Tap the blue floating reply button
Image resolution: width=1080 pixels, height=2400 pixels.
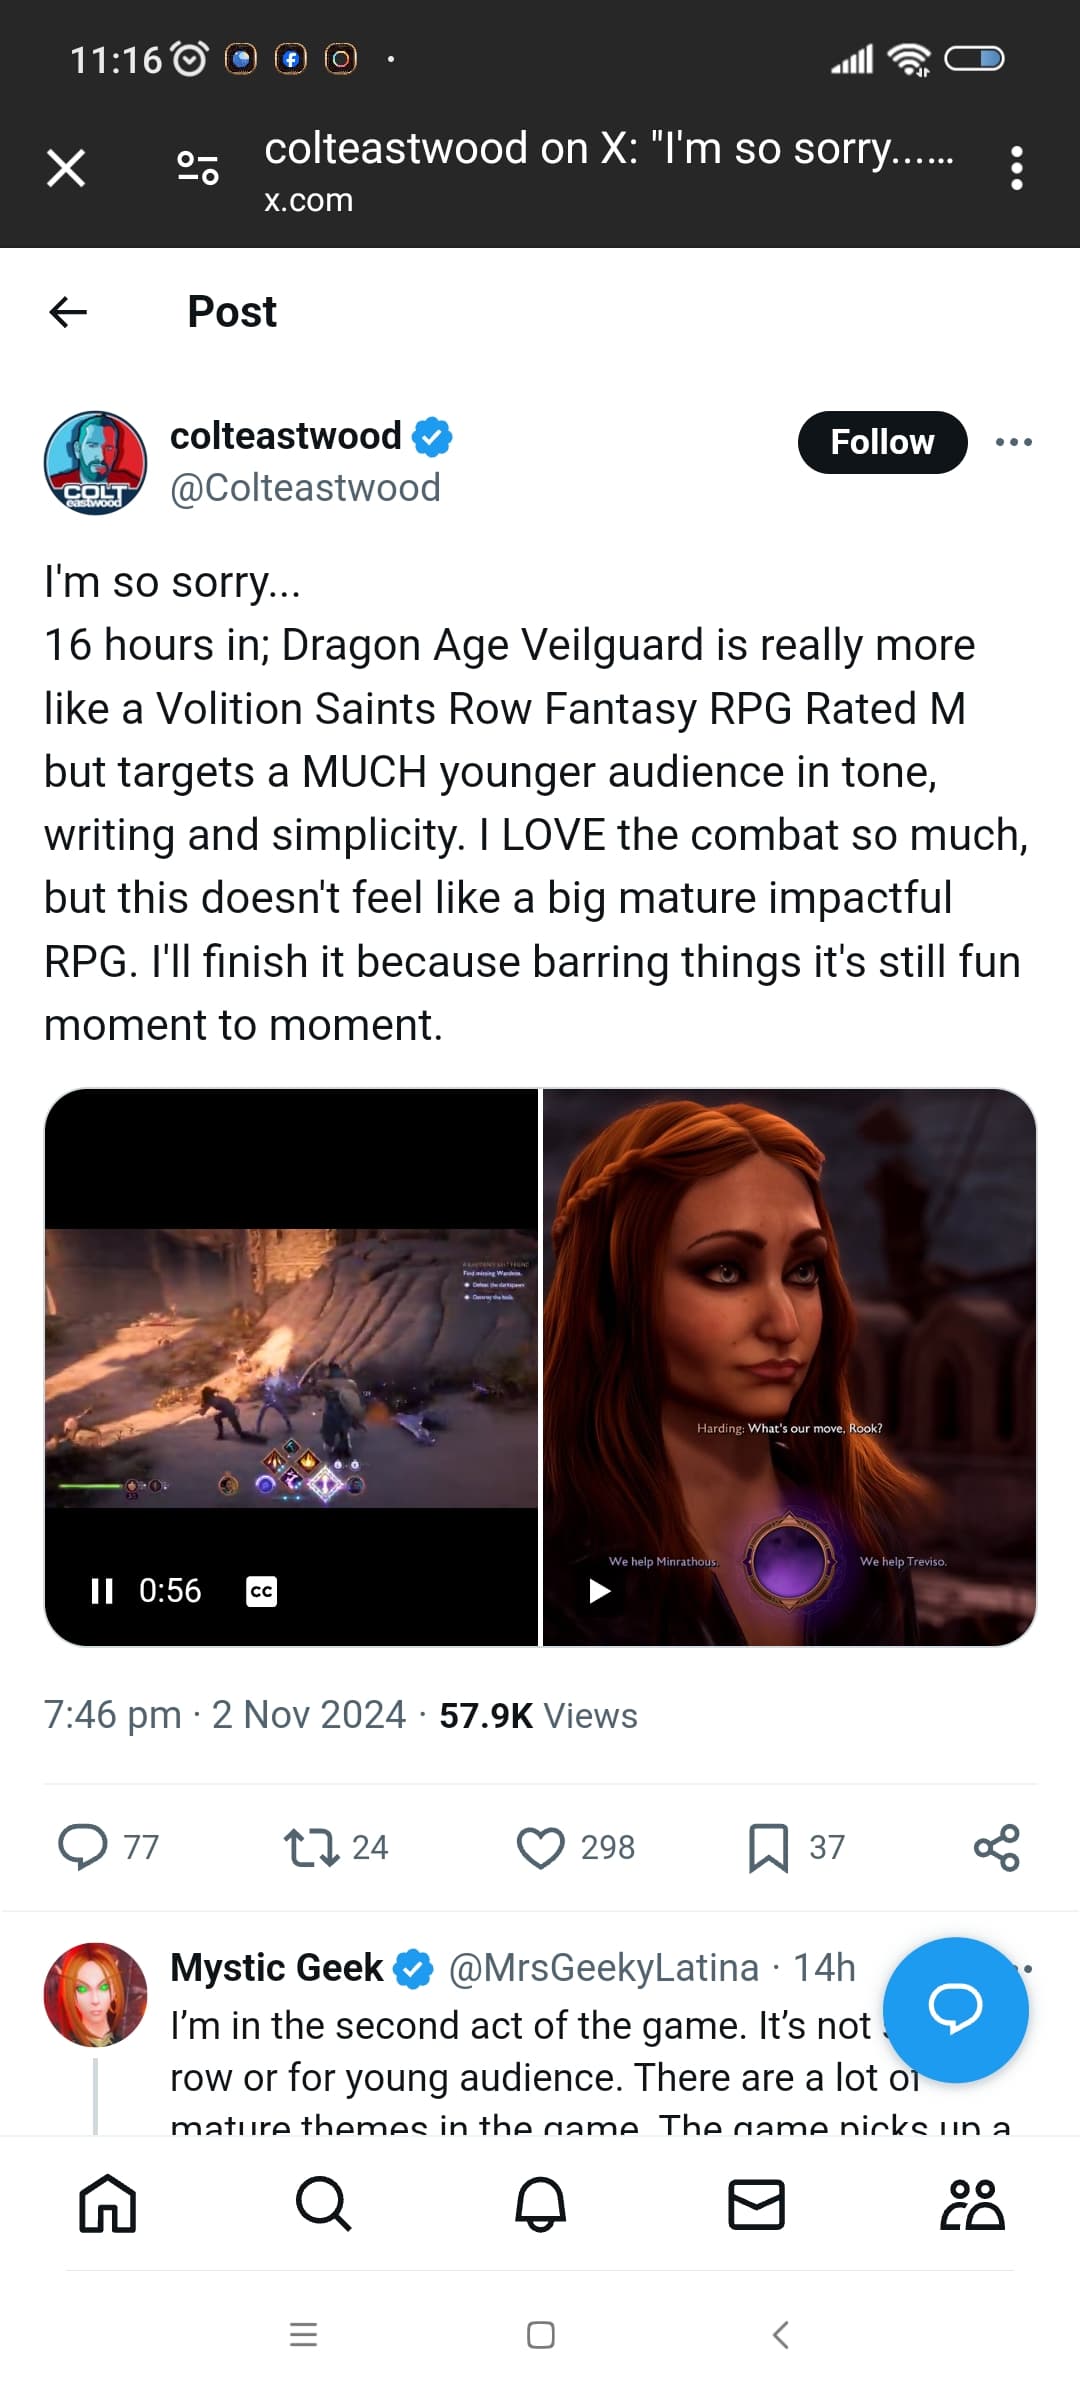(x=956, y=2010)
